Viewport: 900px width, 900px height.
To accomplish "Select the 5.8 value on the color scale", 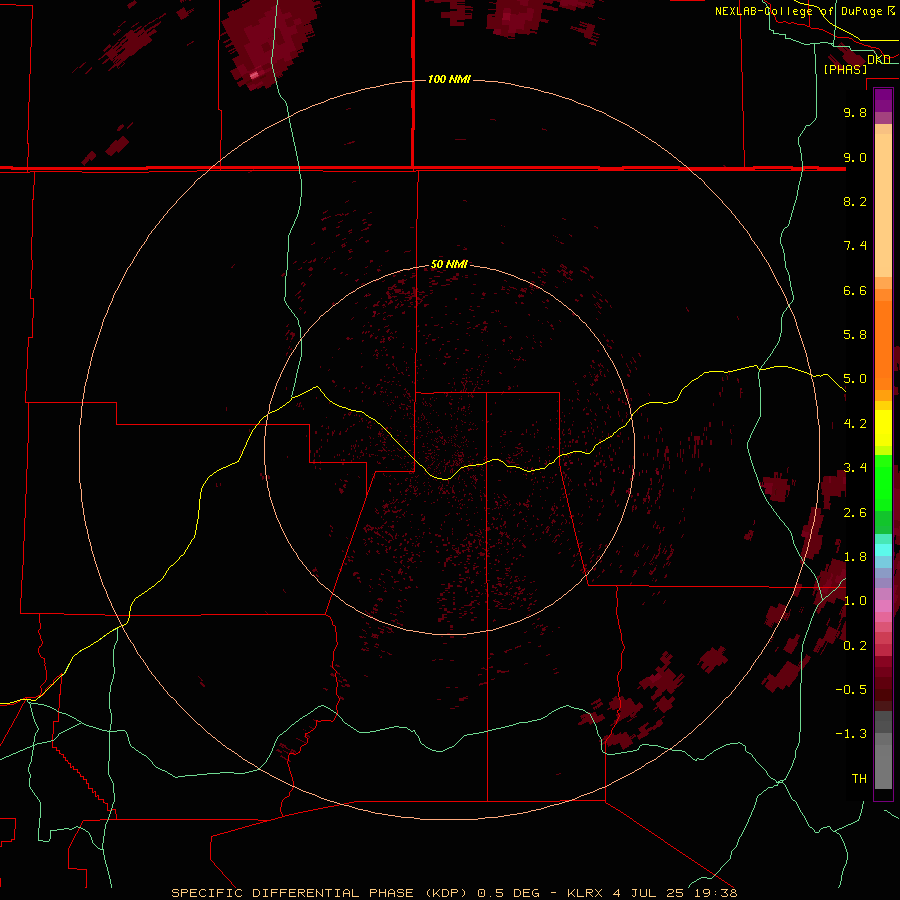I will click(x=855, y=335).
